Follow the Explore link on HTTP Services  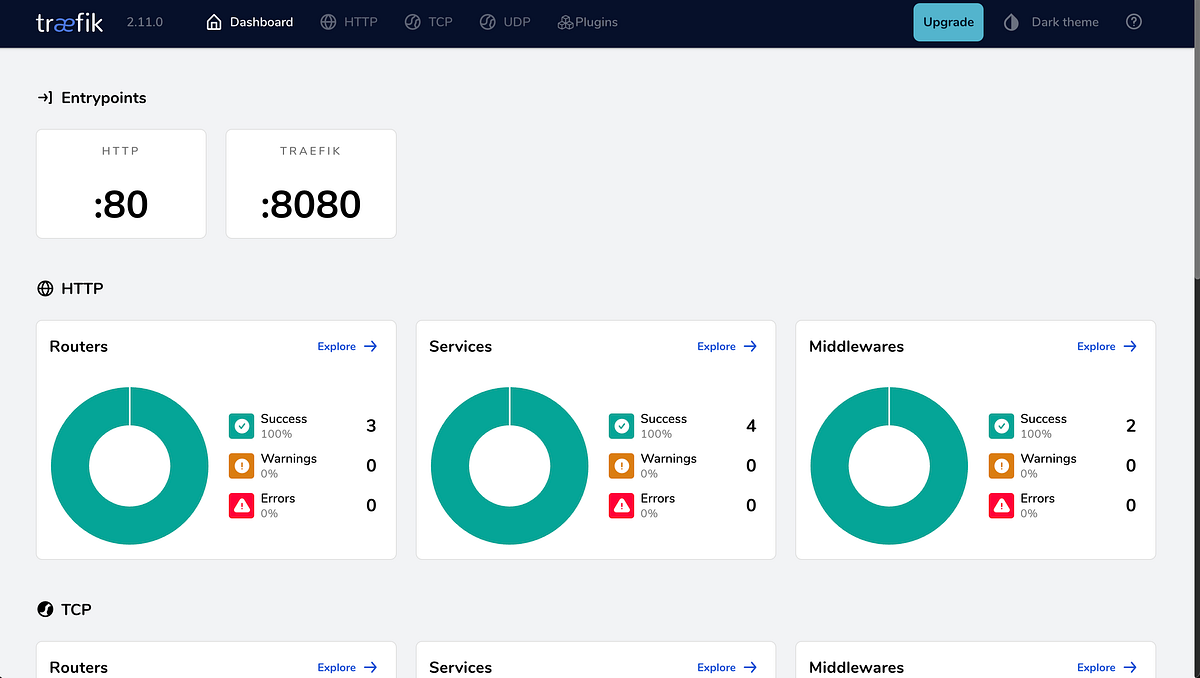pos(727,346)
